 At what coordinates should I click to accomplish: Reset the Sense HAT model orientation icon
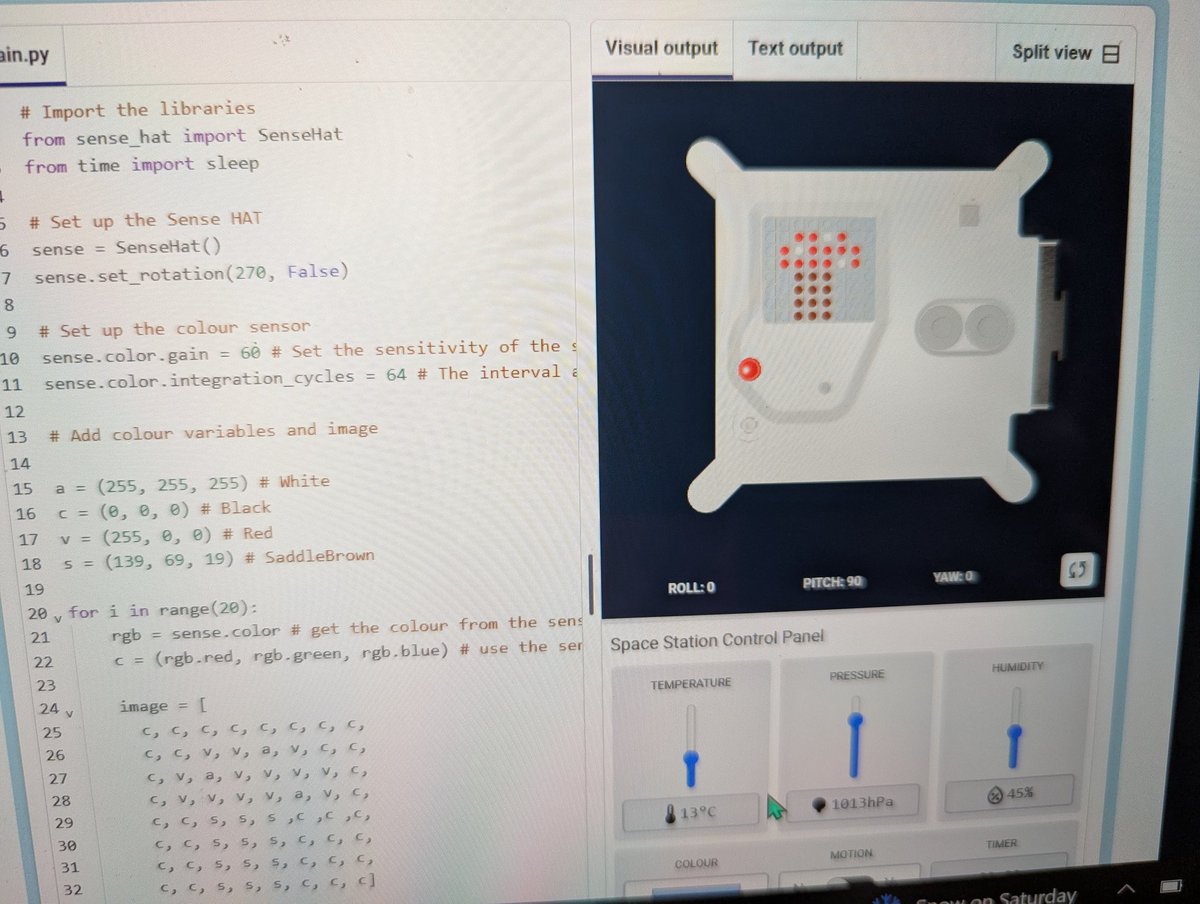(1078, 571)
